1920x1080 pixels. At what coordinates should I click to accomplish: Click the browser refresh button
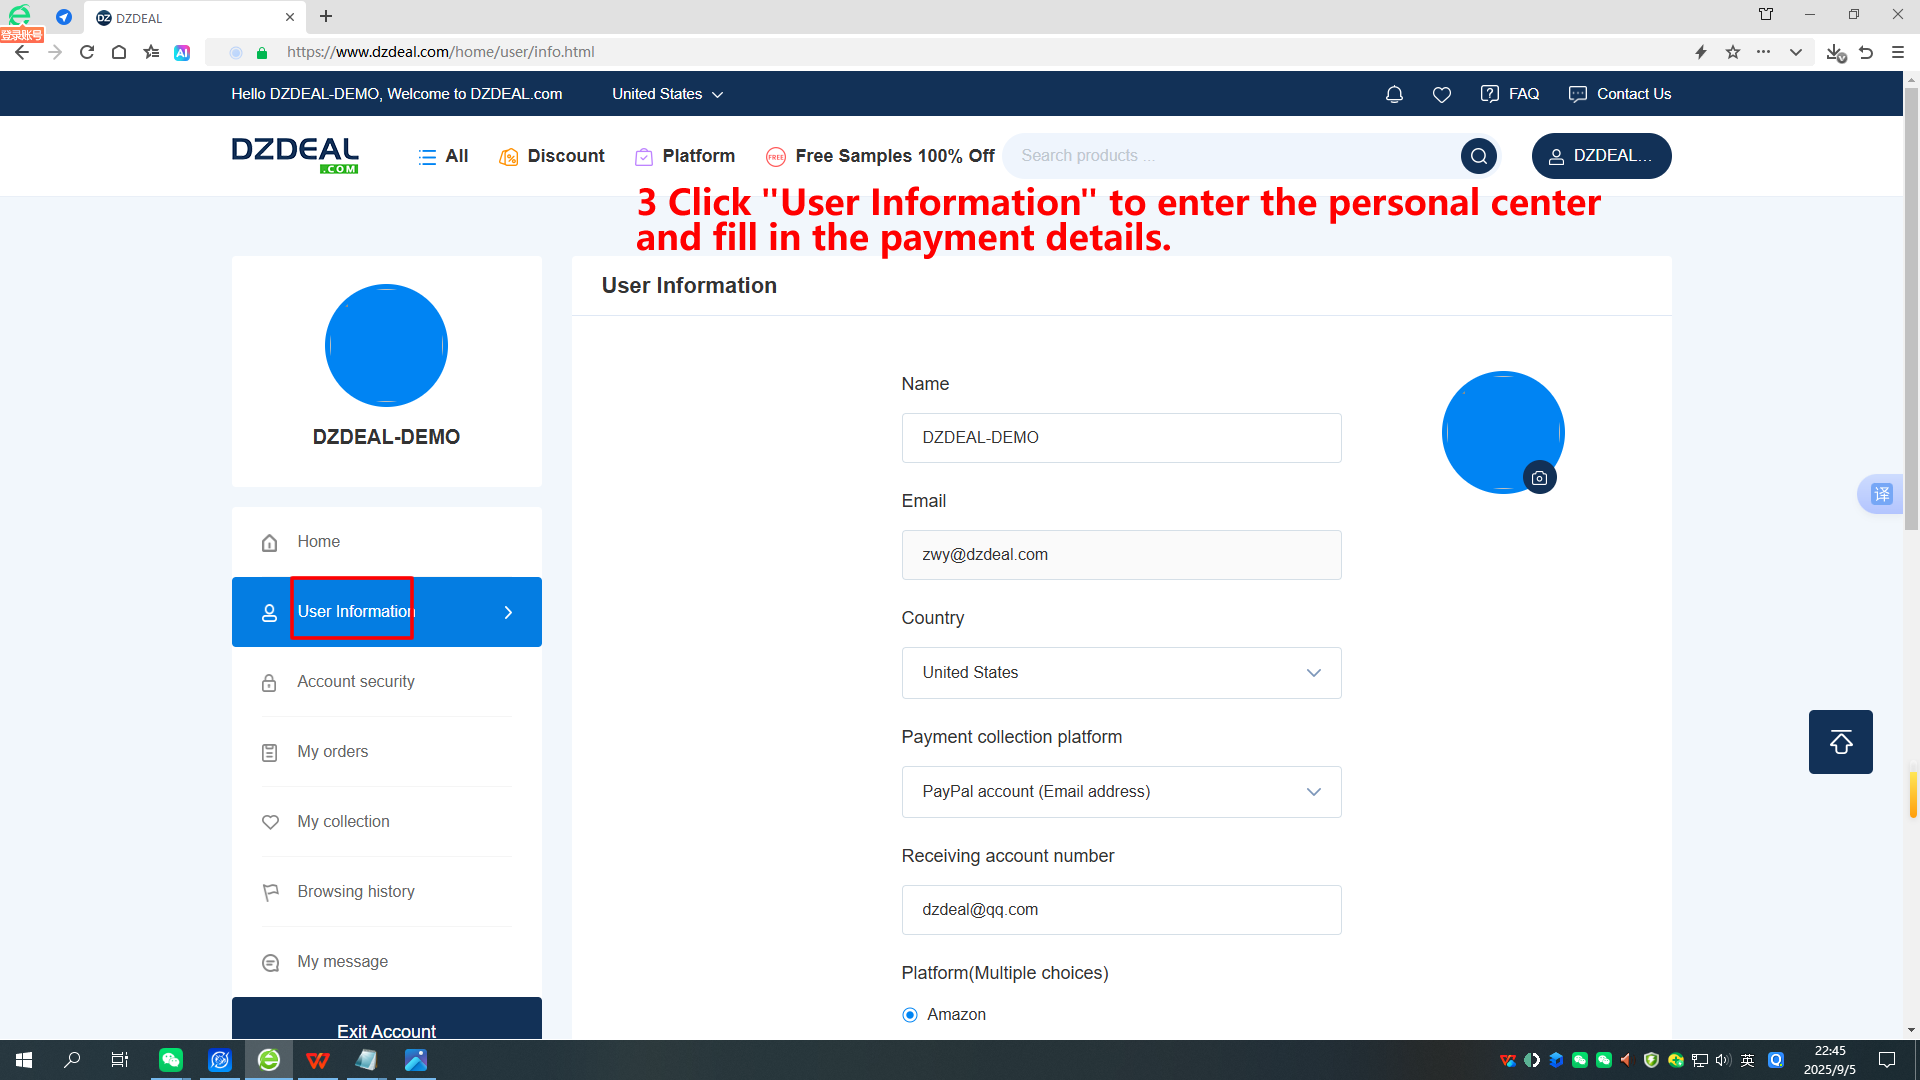coord(87,52)
